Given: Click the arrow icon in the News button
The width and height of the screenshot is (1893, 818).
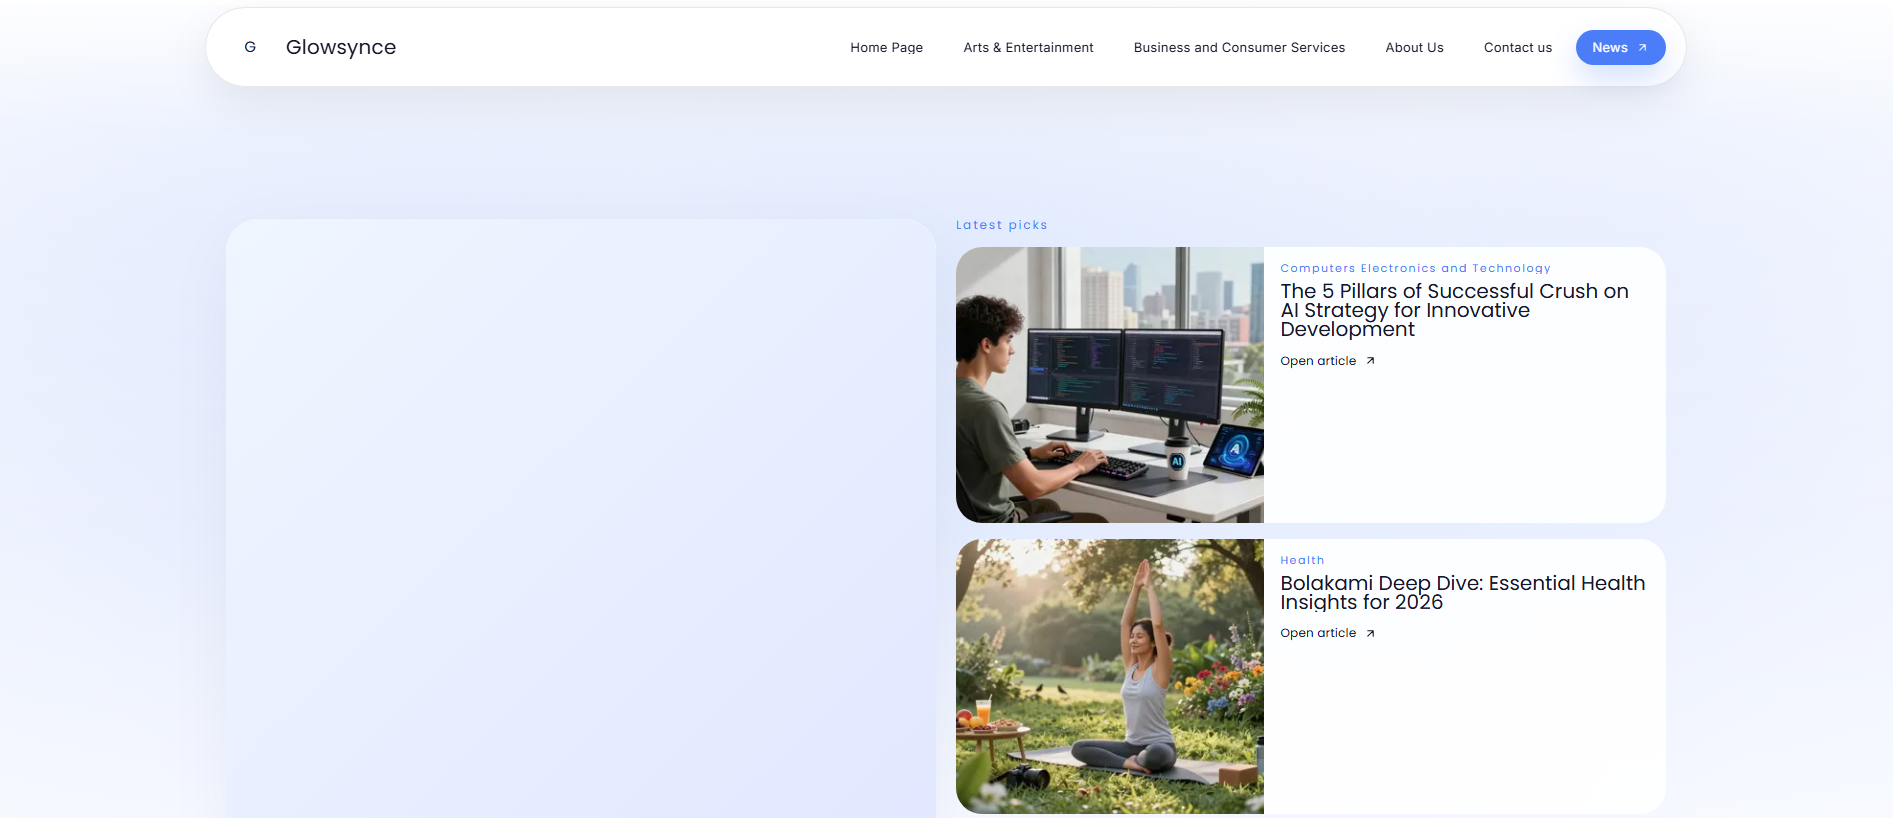Looking at the screenshot, I should [x=1642, y=47].
